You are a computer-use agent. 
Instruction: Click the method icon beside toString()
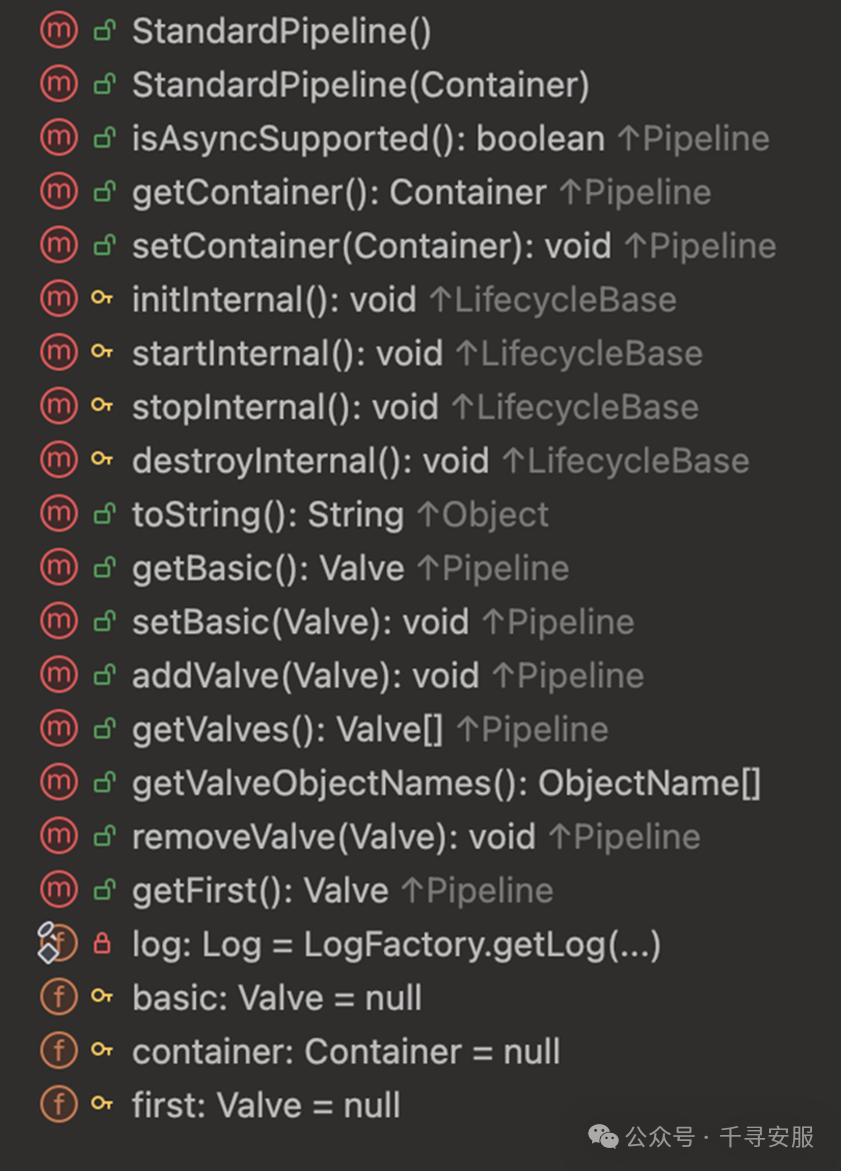coord(58,514)
